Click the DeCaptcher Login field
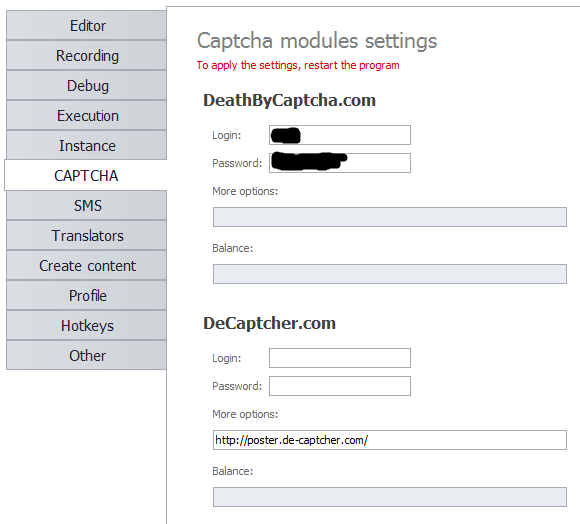The height and width of the screenshot is (524, 580). 340,358
